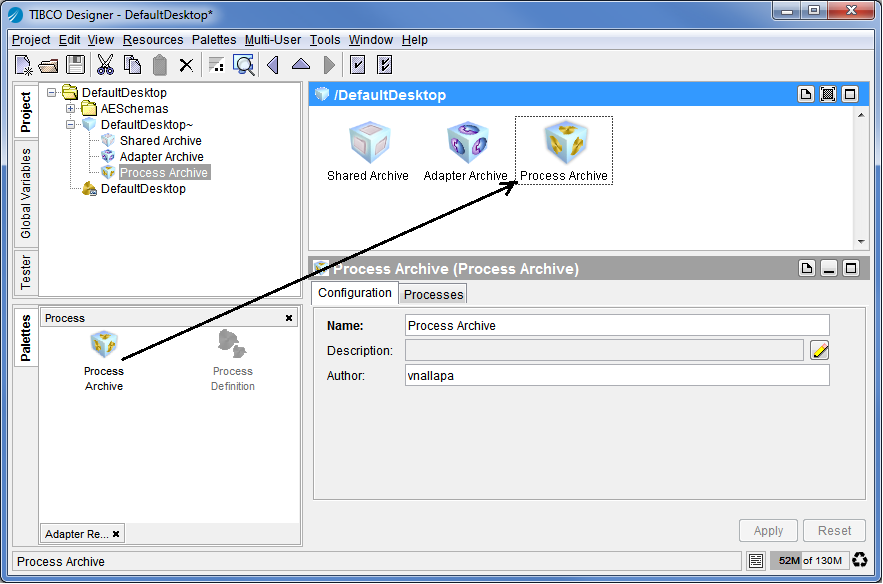Open the Project menu
Screen dimensions: 883x584
(31, 40)
